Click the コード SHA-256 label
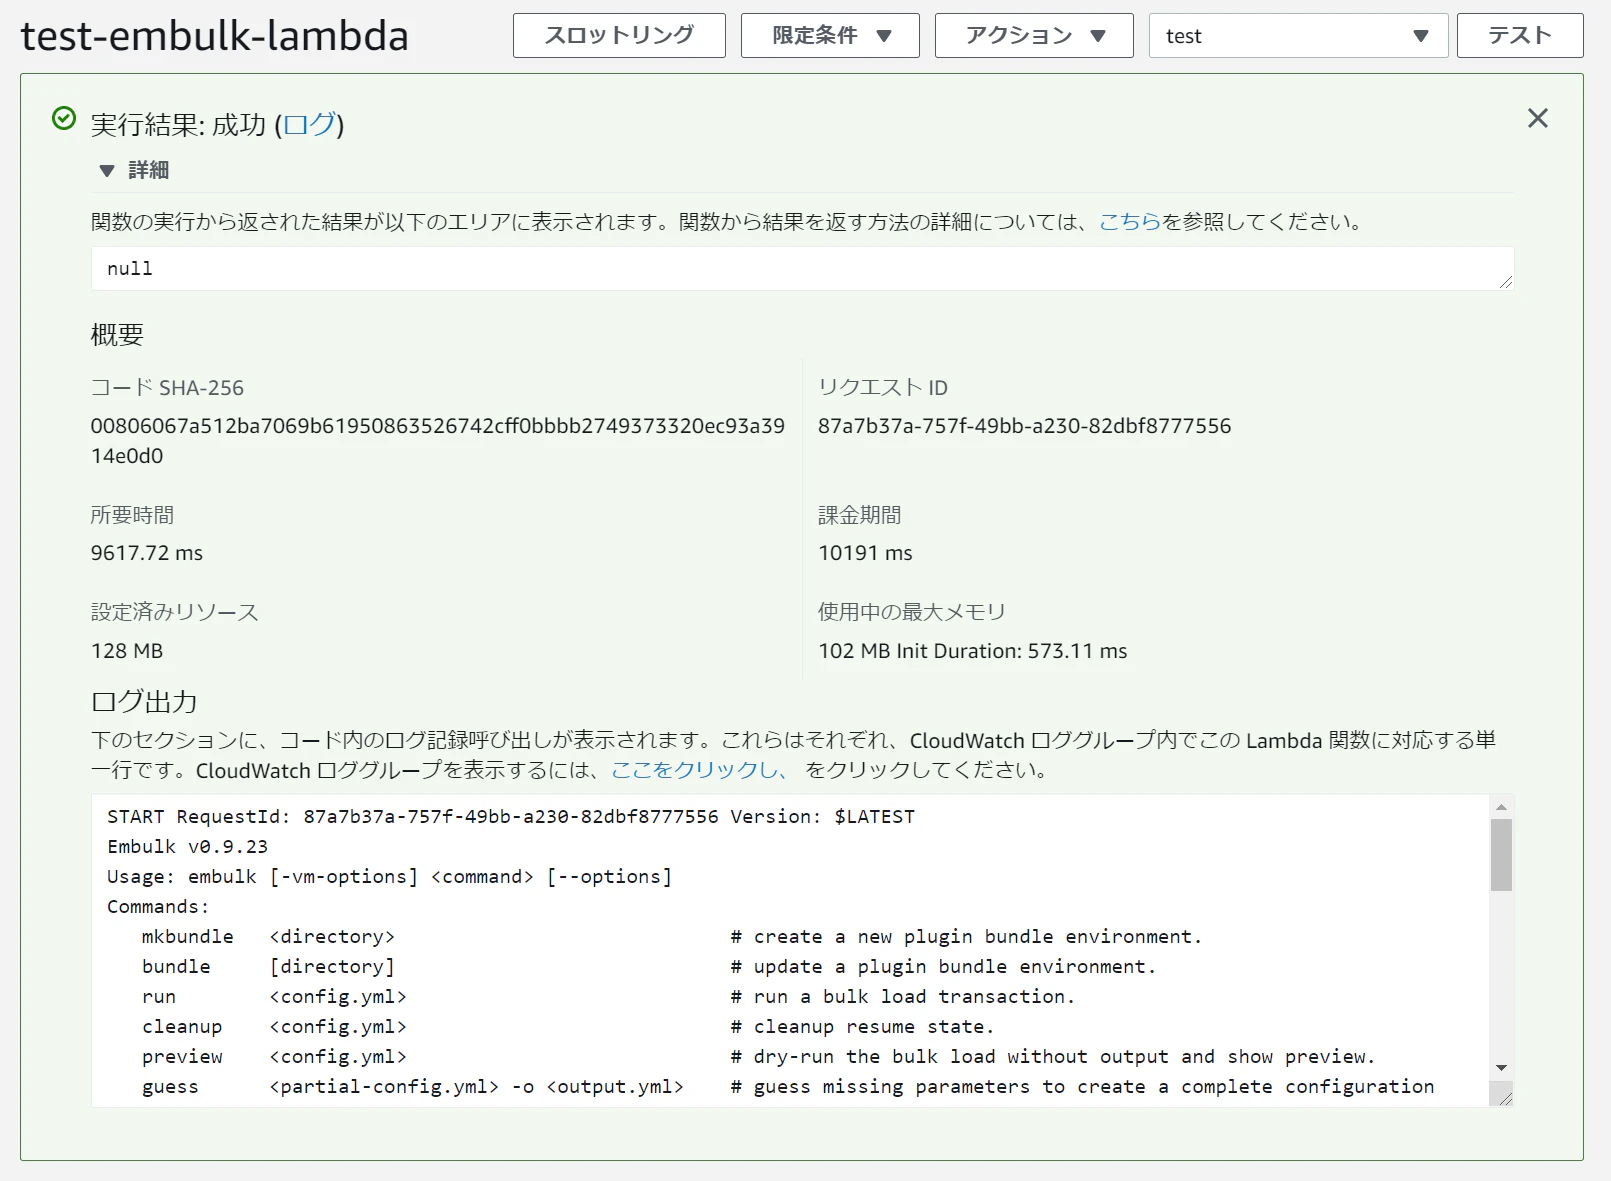Image resolution: width=1611 pixels, height=1181 pixels. (167, 388)
